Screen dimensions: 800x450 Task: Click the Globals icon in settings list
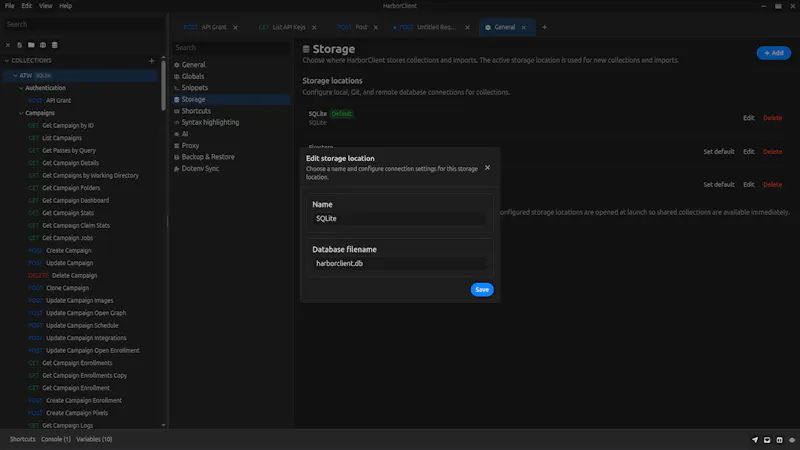pyautogui.click(x=177, y=77)
